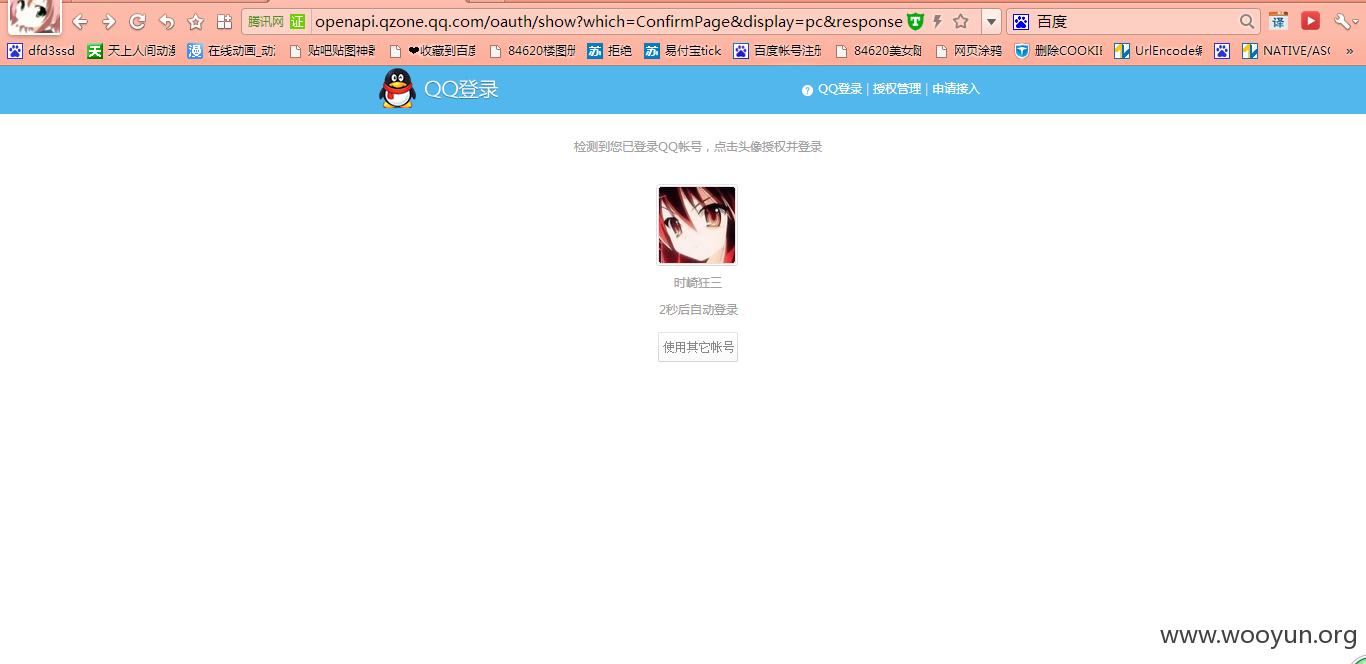This screenshot has width=1366, height=664.
Task: Click the help question mark icon
Action: 807,90
